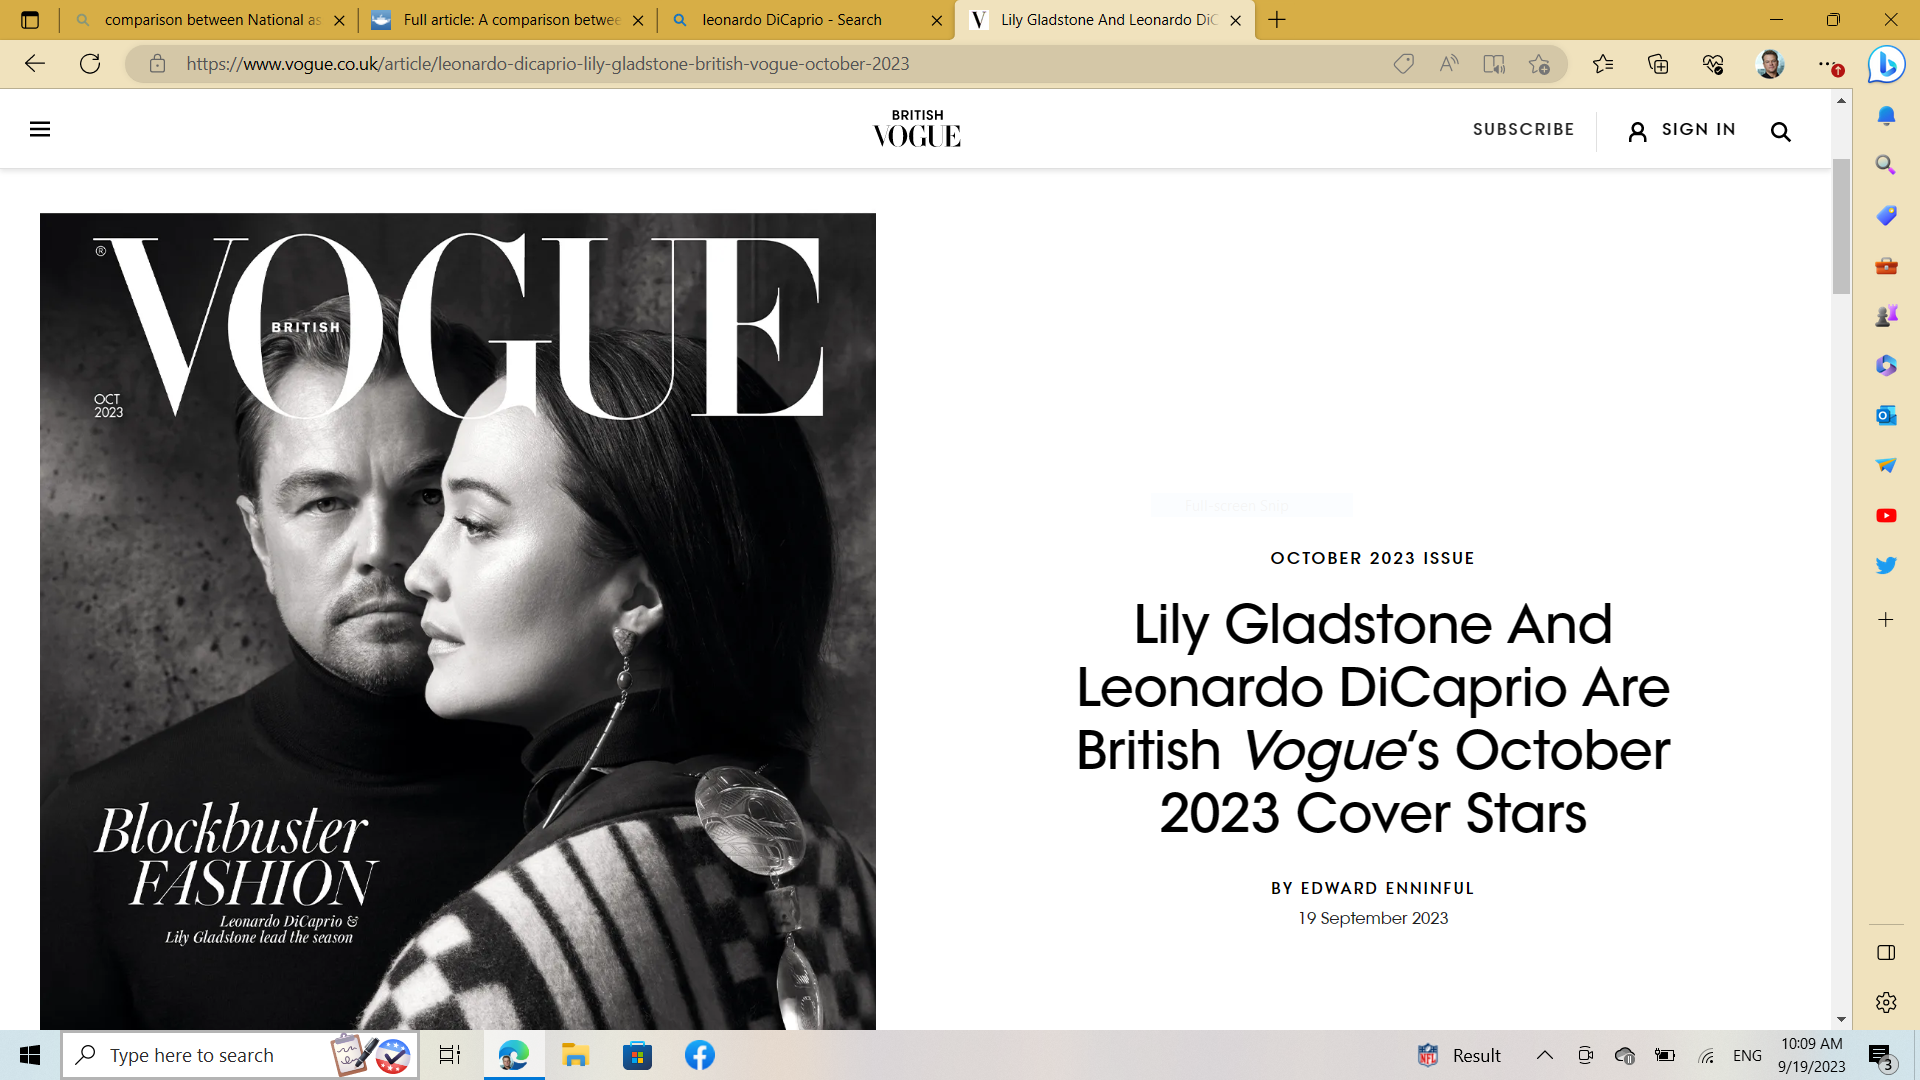Open File Explorer from the taskbar

coord(575,1055)
